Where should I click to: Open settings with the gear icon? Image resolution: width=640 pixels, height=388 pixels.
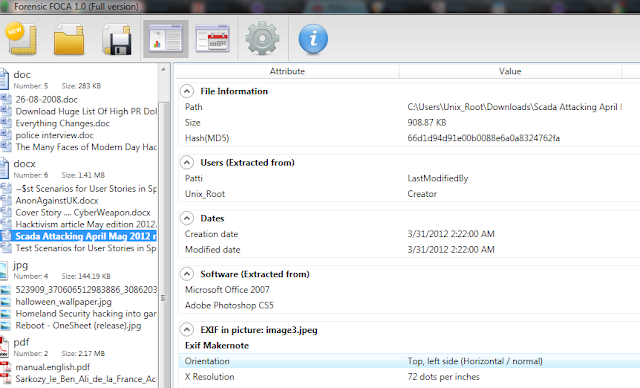coord(262,39)
